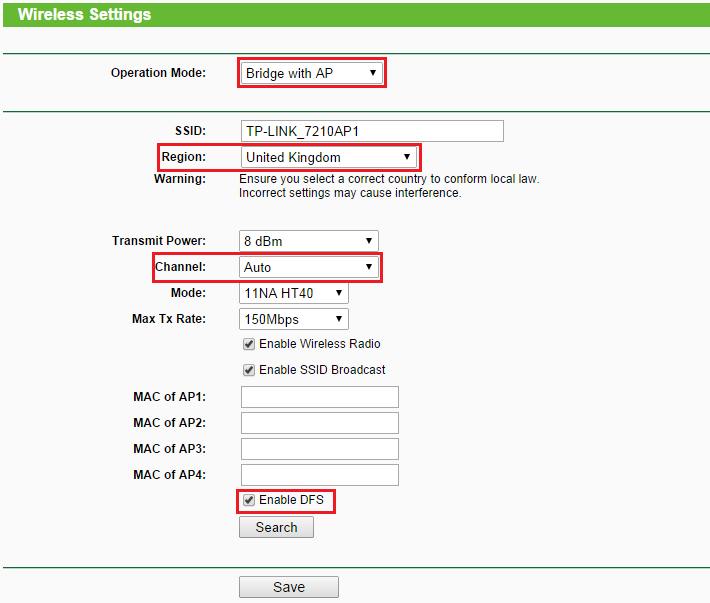Toggle Enable SSID Broadcast checkbox
The image size is (710, 603).
point(249,370)
